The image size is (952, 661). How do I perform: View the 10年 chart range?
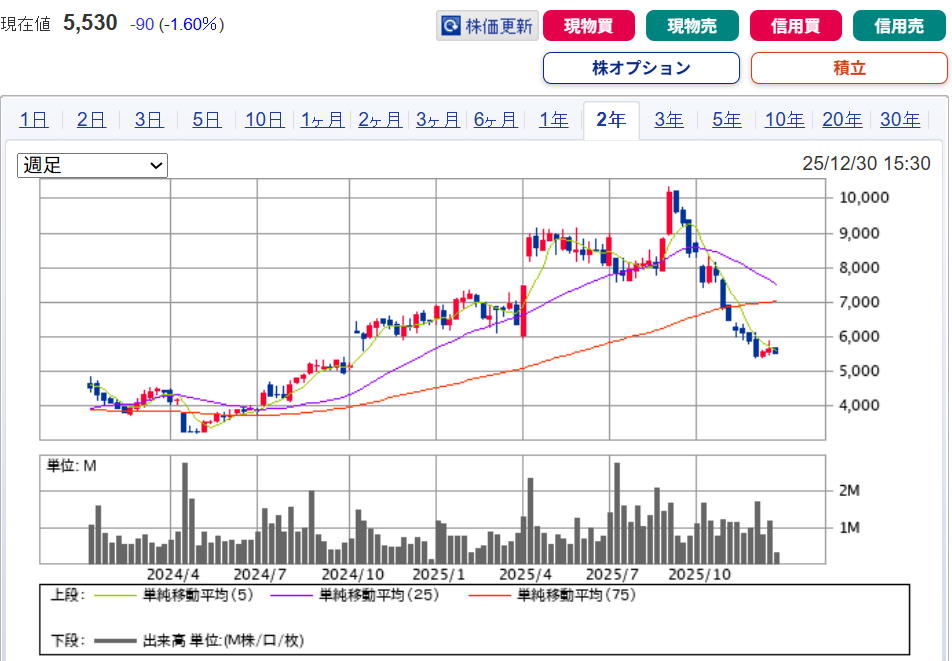[x=784, y=120]
